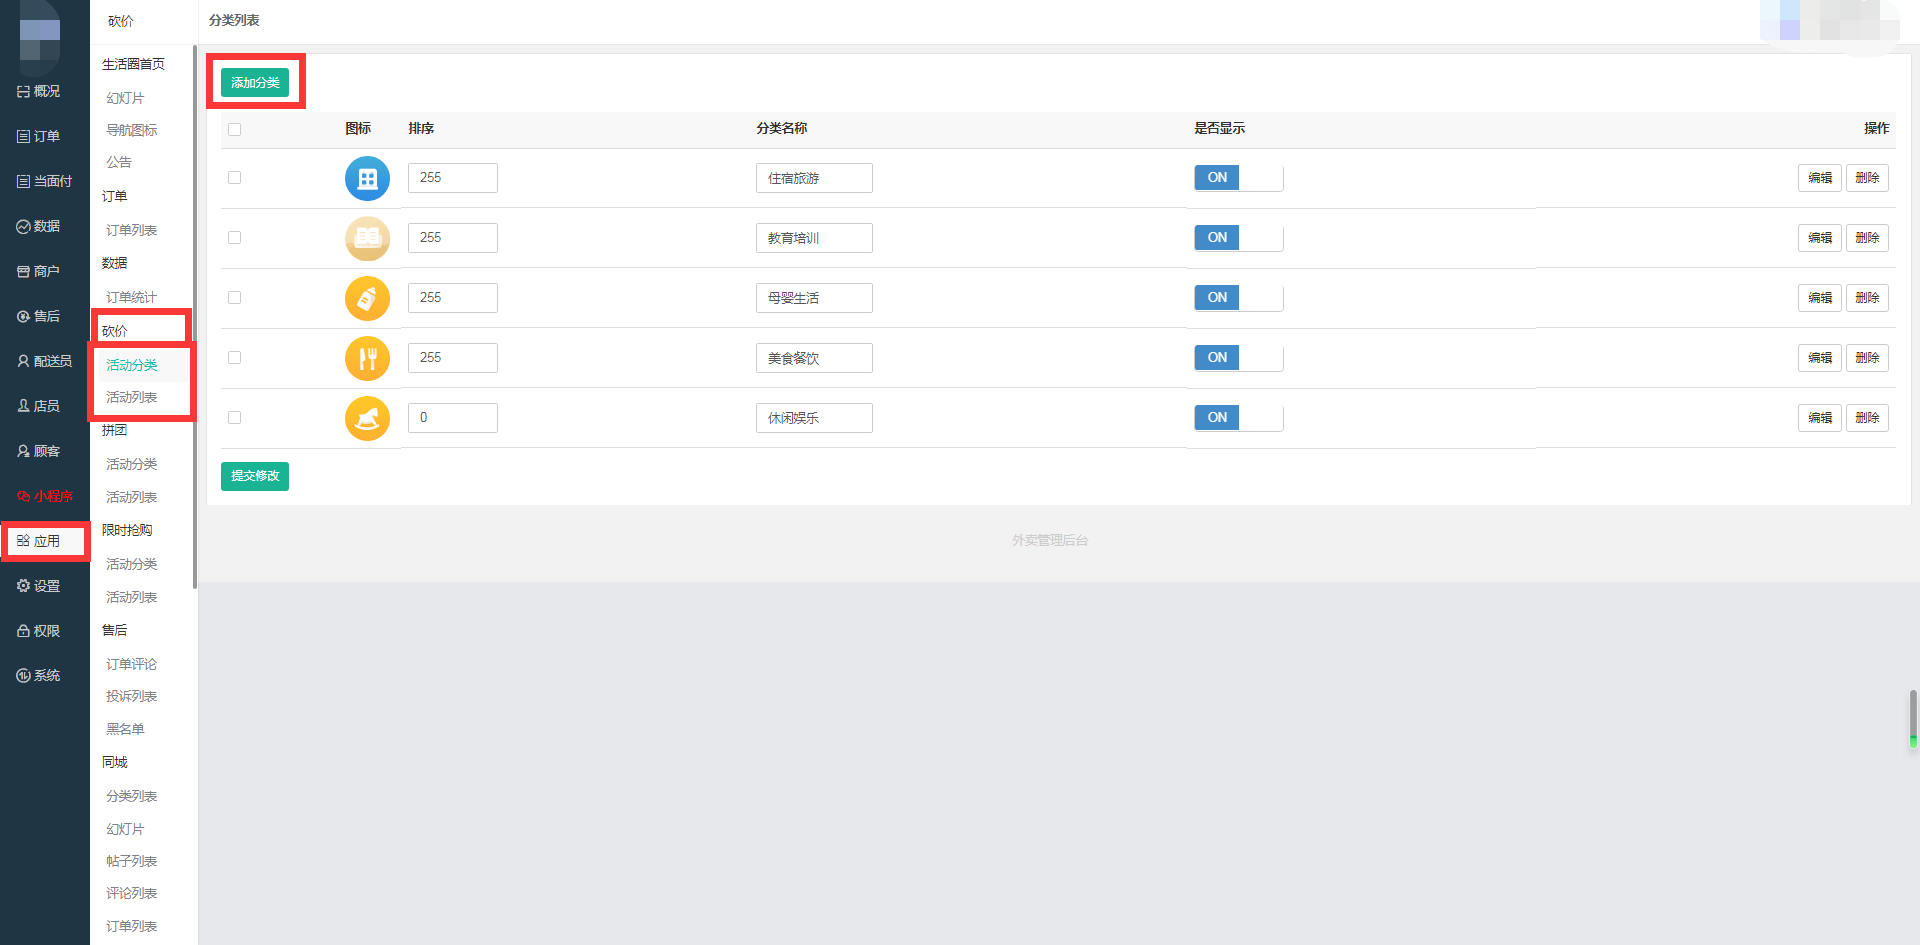The height and width of the screenshot is (945, 1920).
Task: Tick the checkbox for the 母婴生活 row
Action: point(234,297)
